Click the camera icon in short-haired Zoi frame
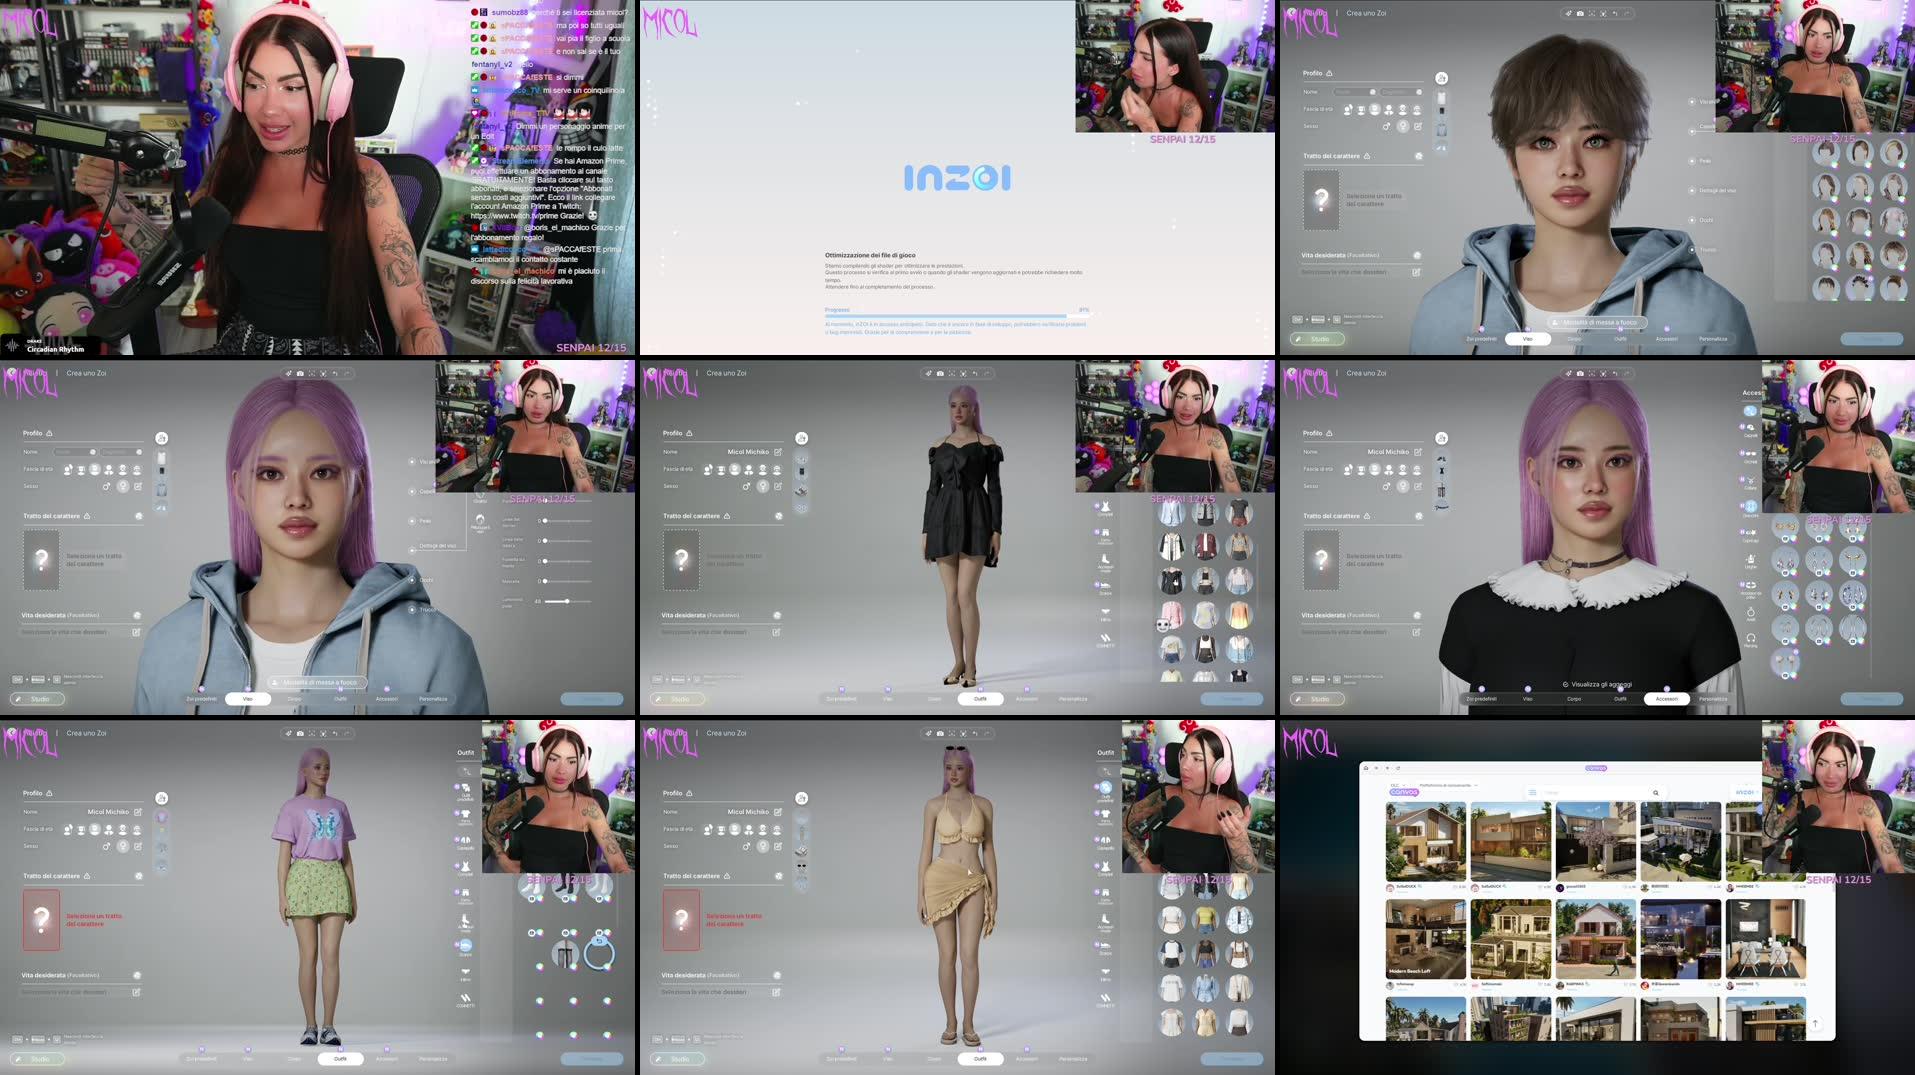This screenshot has height=1075, width=1915. tap(1580, 13)
